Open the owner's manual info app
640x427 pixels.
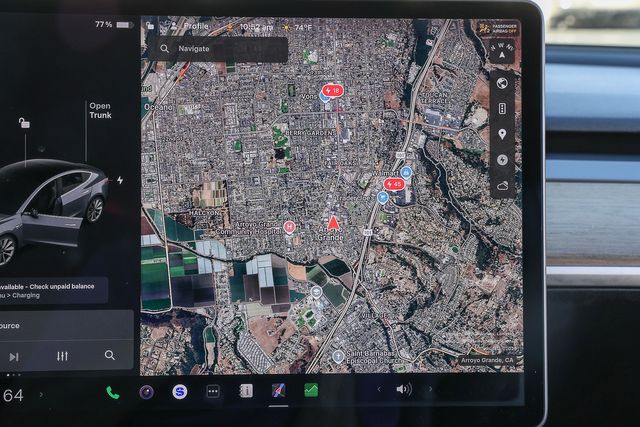pyautogui.click(x=246, y=391)
